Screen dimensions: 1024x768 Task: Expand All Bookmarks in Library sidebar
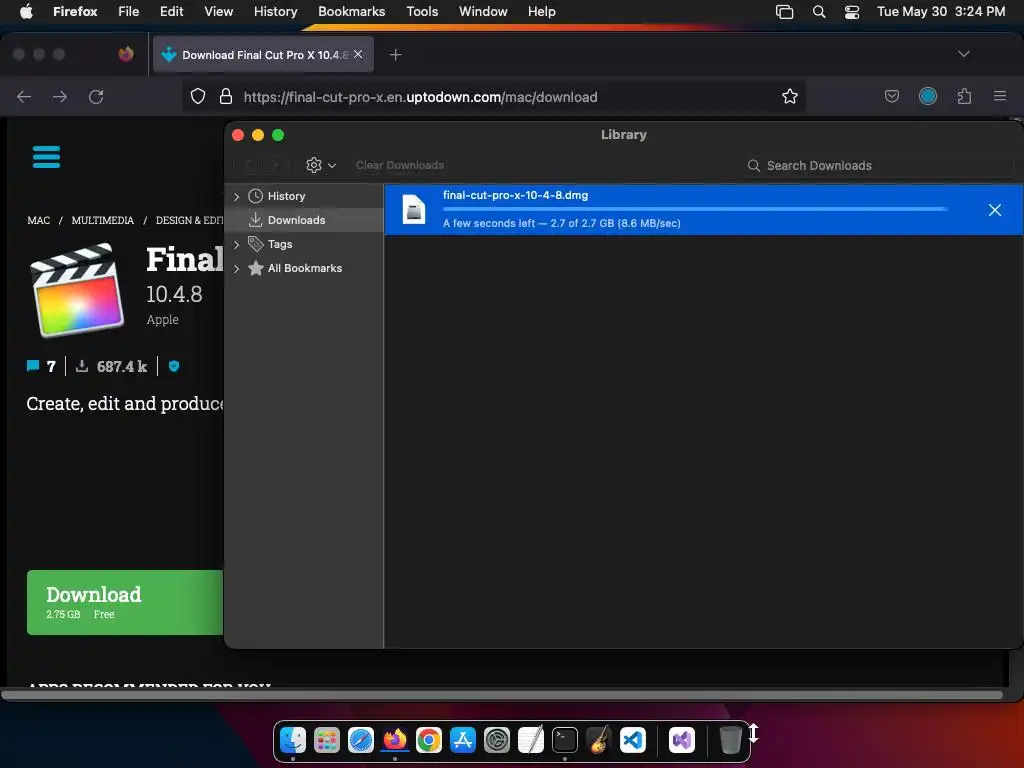pos(236,268)
